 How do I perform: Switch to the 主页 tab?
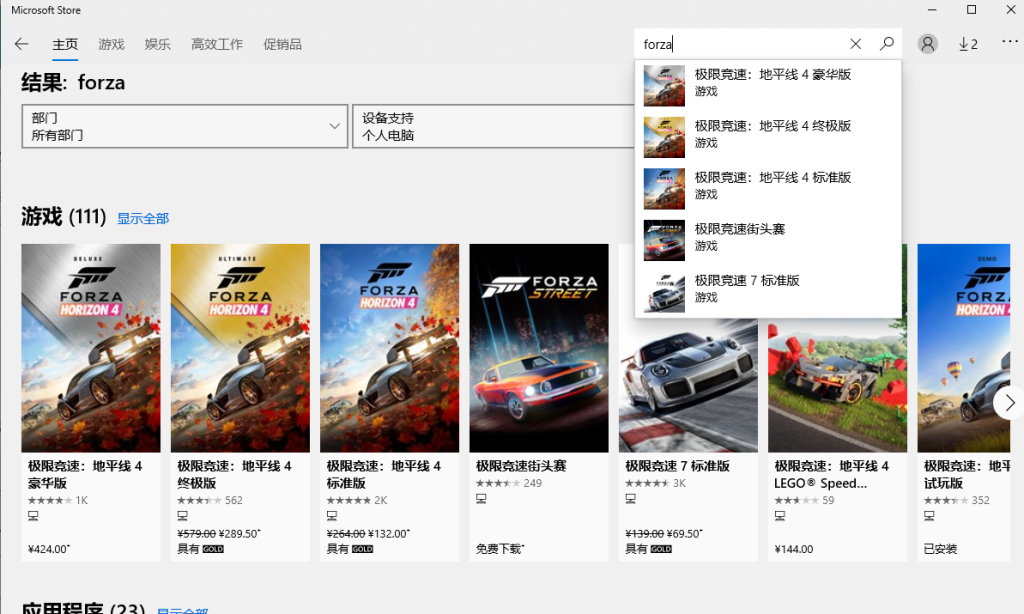point(65,44)
